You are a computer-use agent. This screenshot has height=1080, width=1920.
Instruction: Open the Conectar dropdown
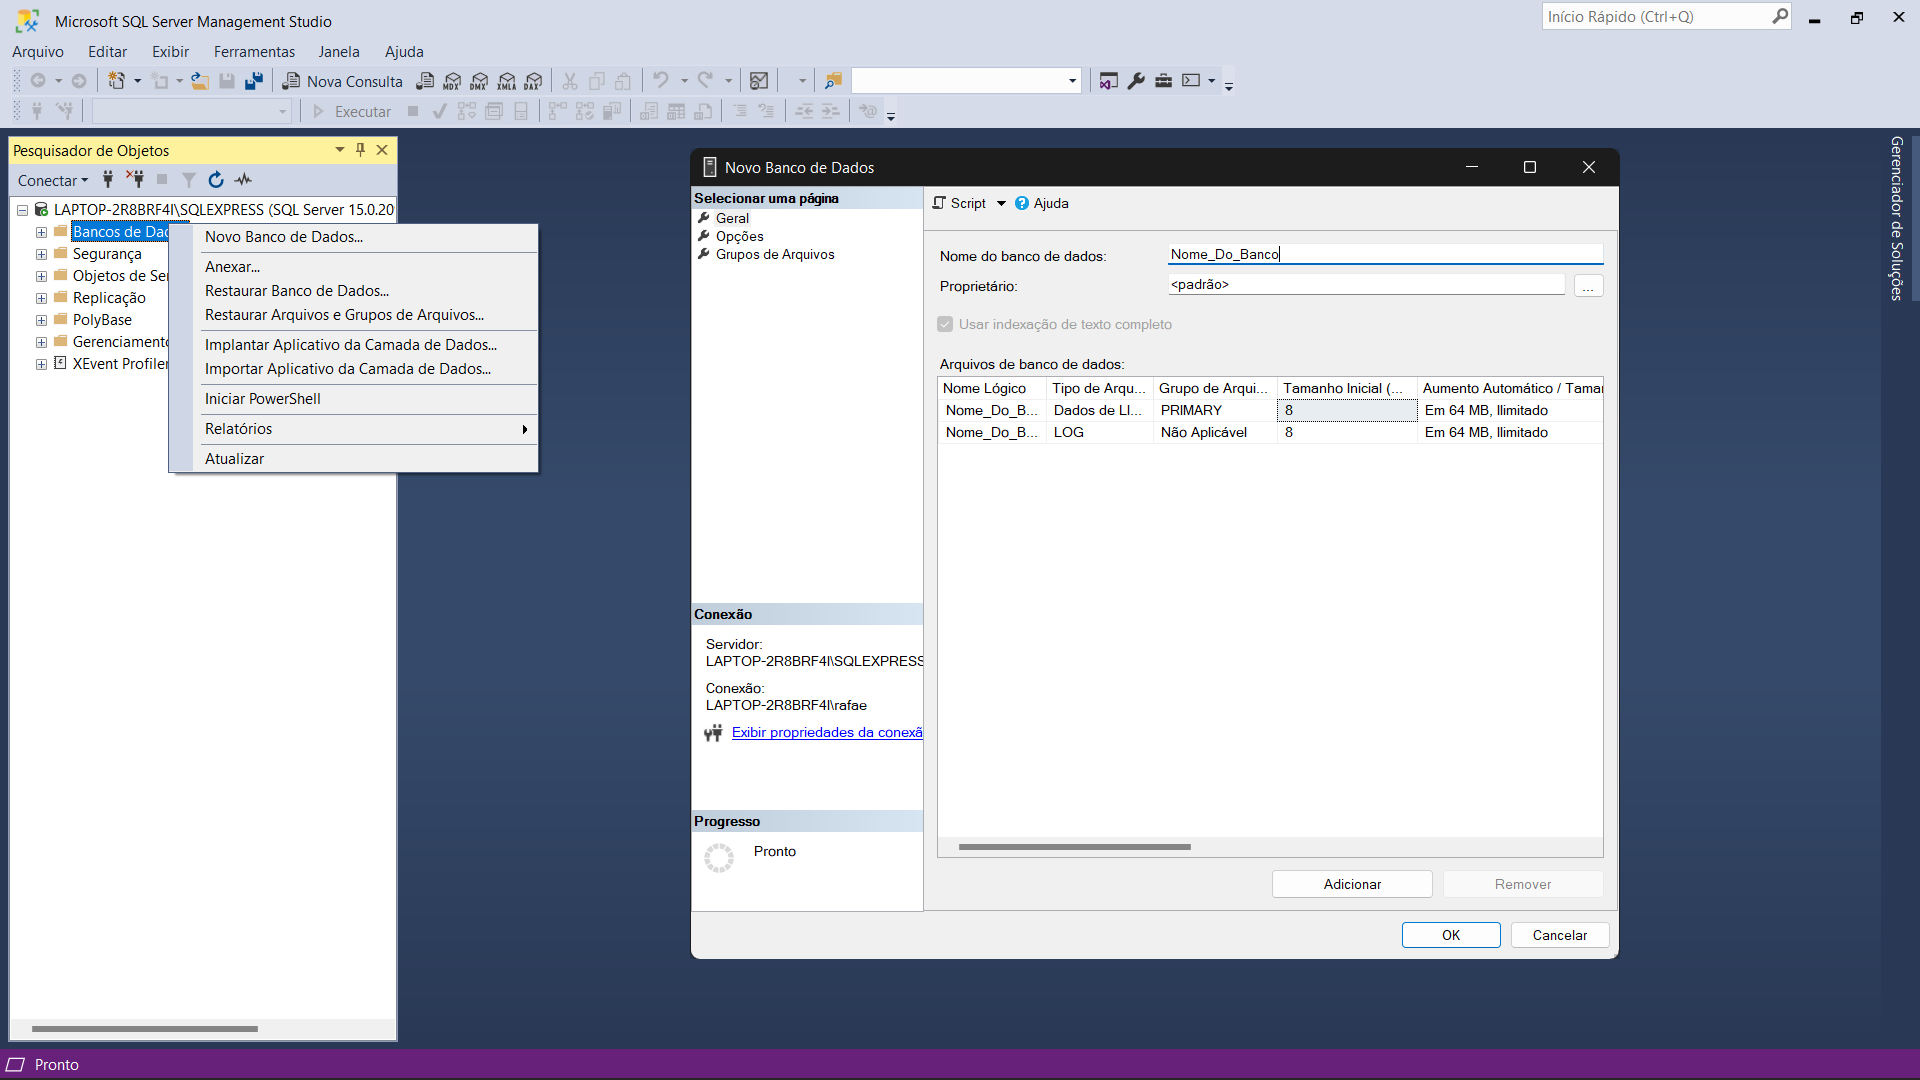pos(53,180)
